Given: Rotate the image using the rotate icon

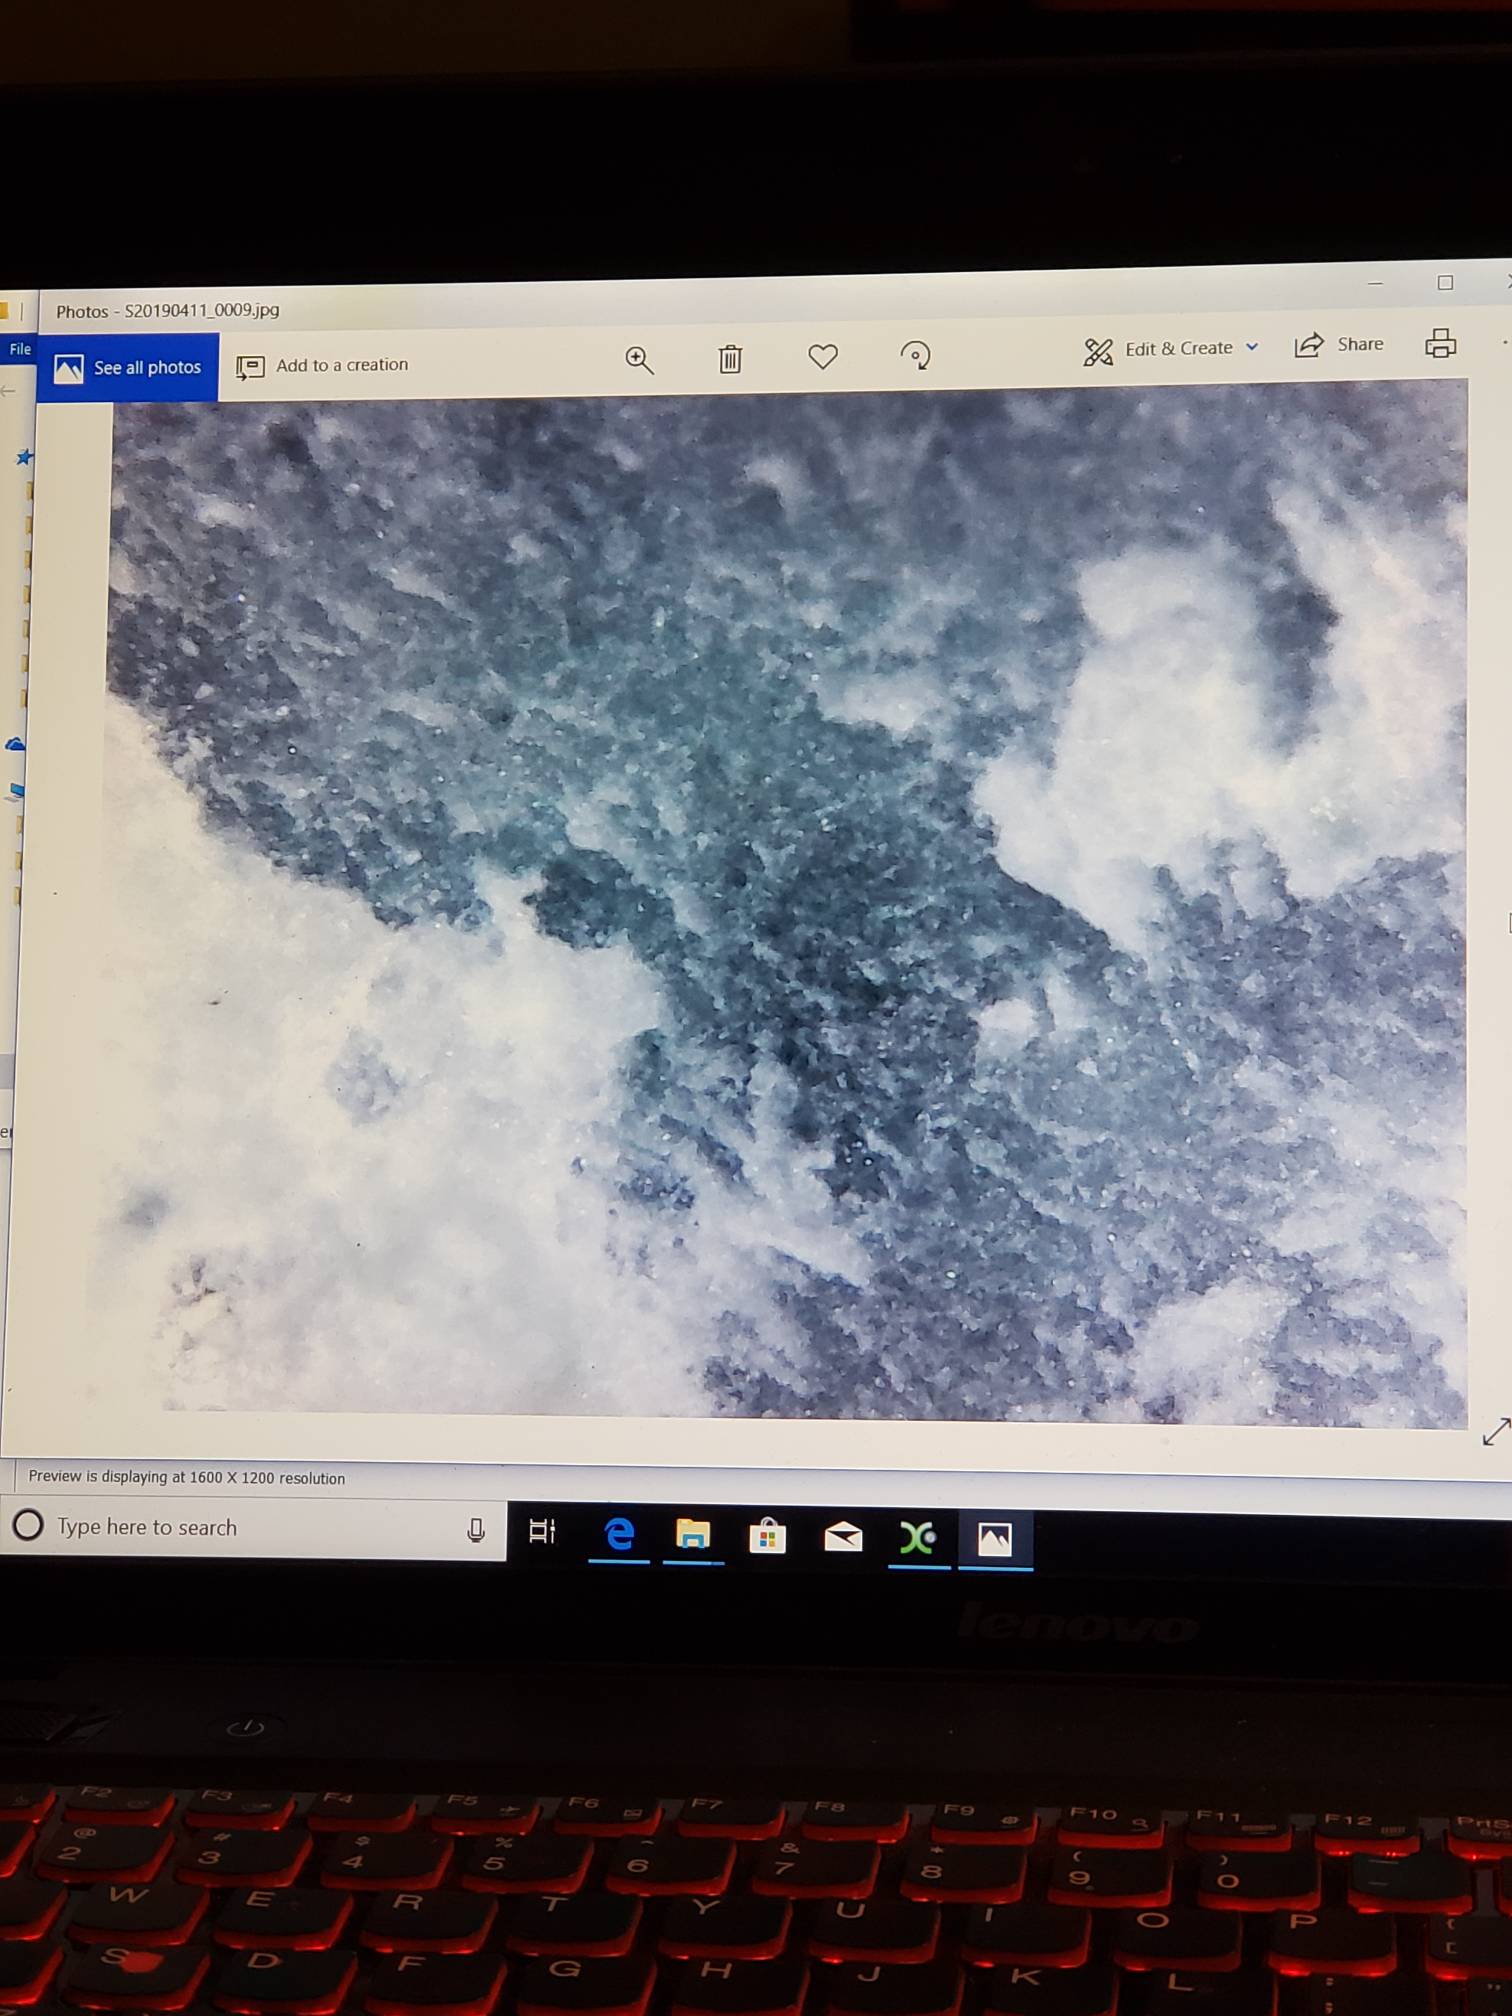Looking at the screenshot, I should click(x=915, y=355).
